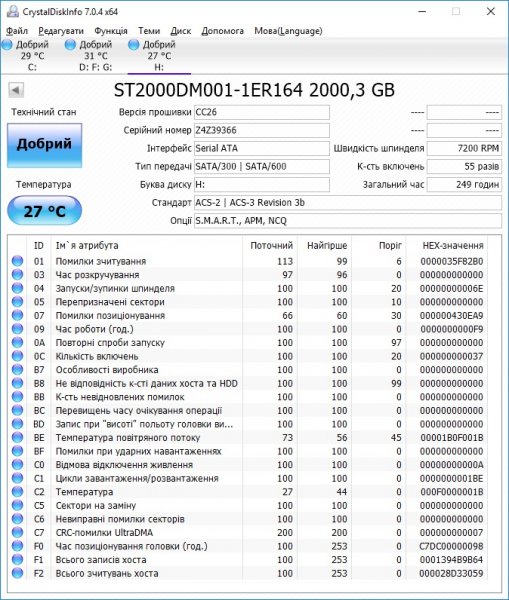
Task: Open the Файл menu
Action: click(17, 31)
